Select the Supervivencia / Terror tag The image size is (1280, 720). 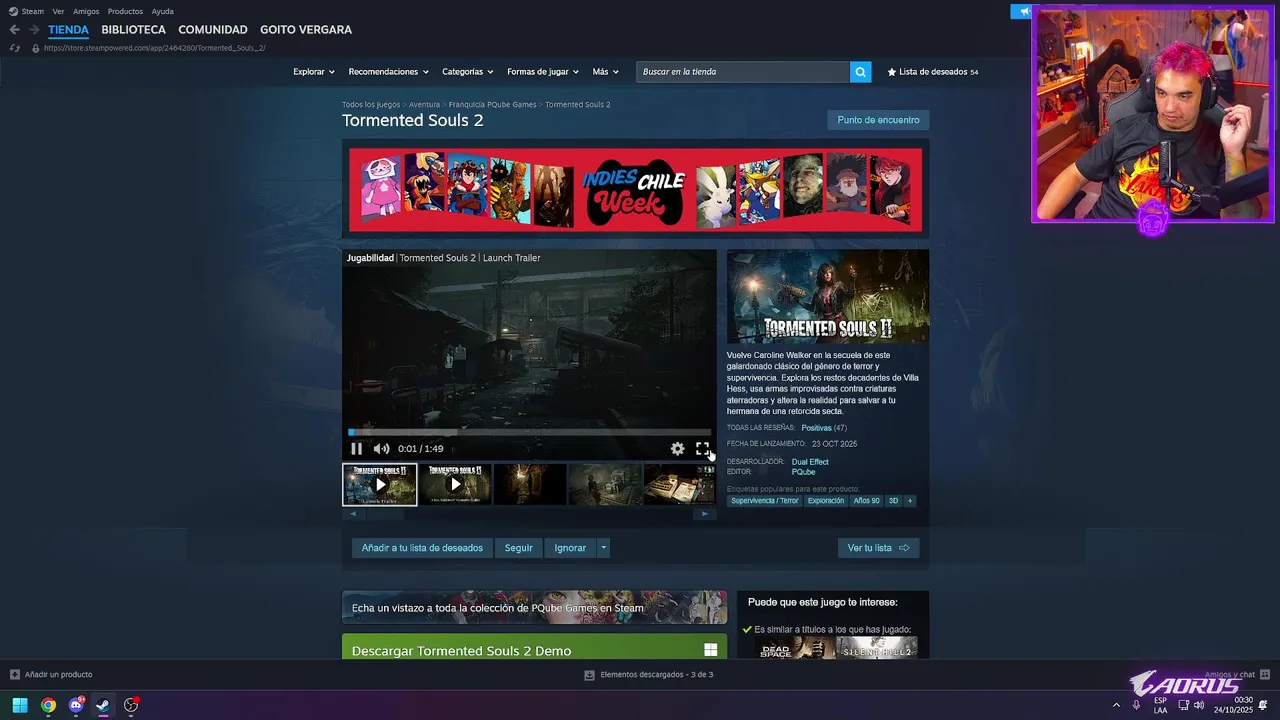pyautogui.click(x=765, y=501)
